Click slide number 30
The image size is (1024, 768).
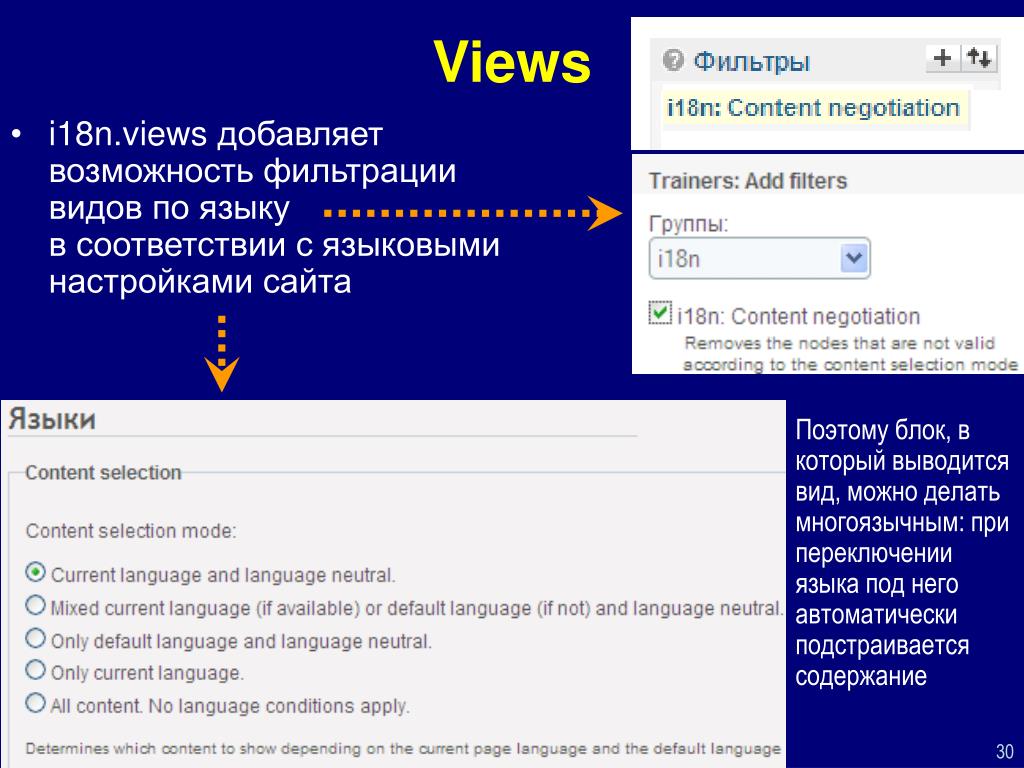1004,751
